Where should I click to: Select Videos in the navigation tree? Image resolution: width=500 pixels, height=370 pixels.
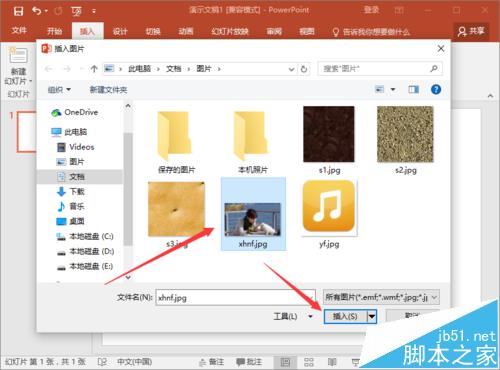(x=76, y=147)
